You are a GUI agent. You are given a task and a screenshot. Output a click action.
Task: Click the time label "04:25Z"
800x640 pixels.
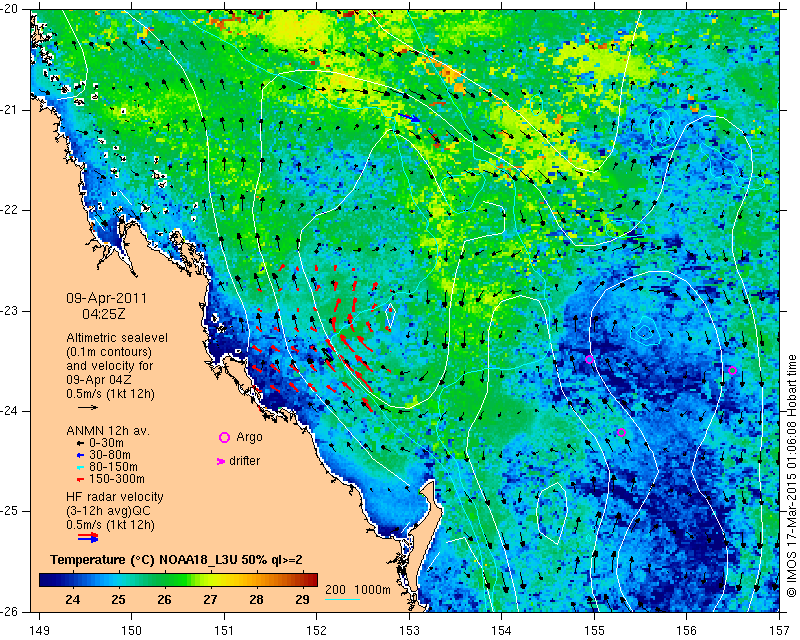point(104,314)
